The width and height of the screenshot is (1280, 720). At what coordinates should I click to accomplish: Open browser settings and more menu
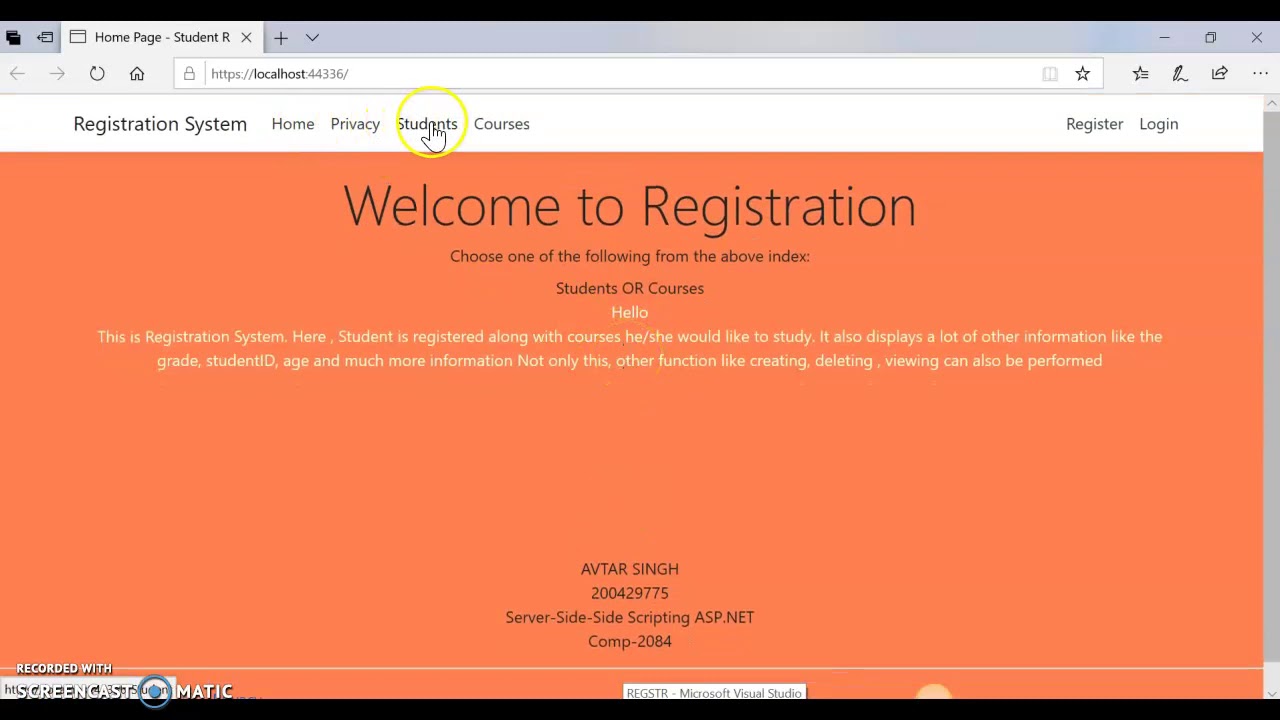[1260, 74]
